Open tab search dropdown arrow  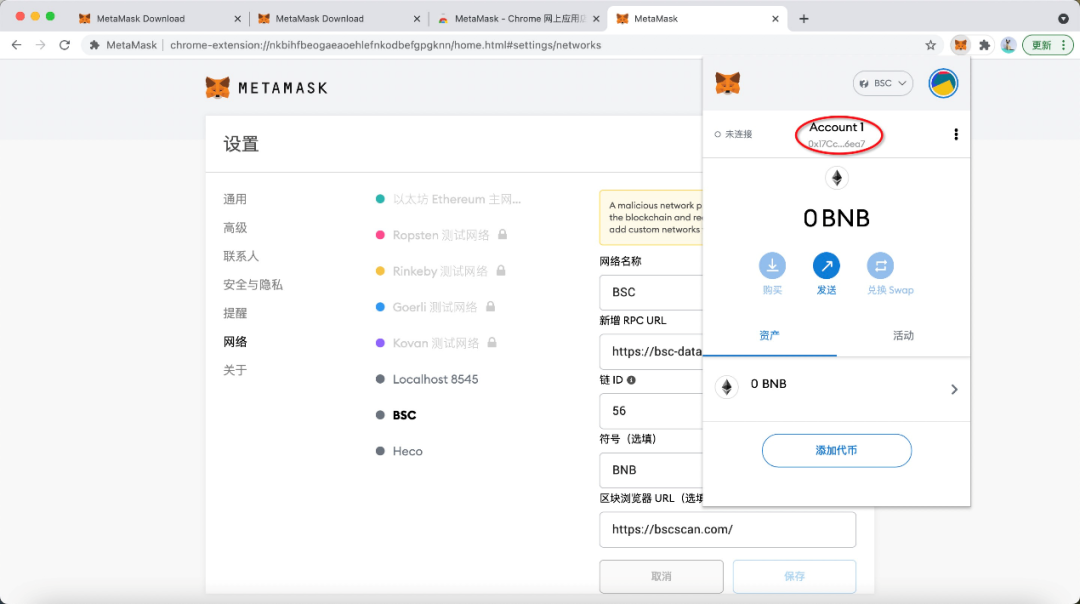(x=1063, y=19)
